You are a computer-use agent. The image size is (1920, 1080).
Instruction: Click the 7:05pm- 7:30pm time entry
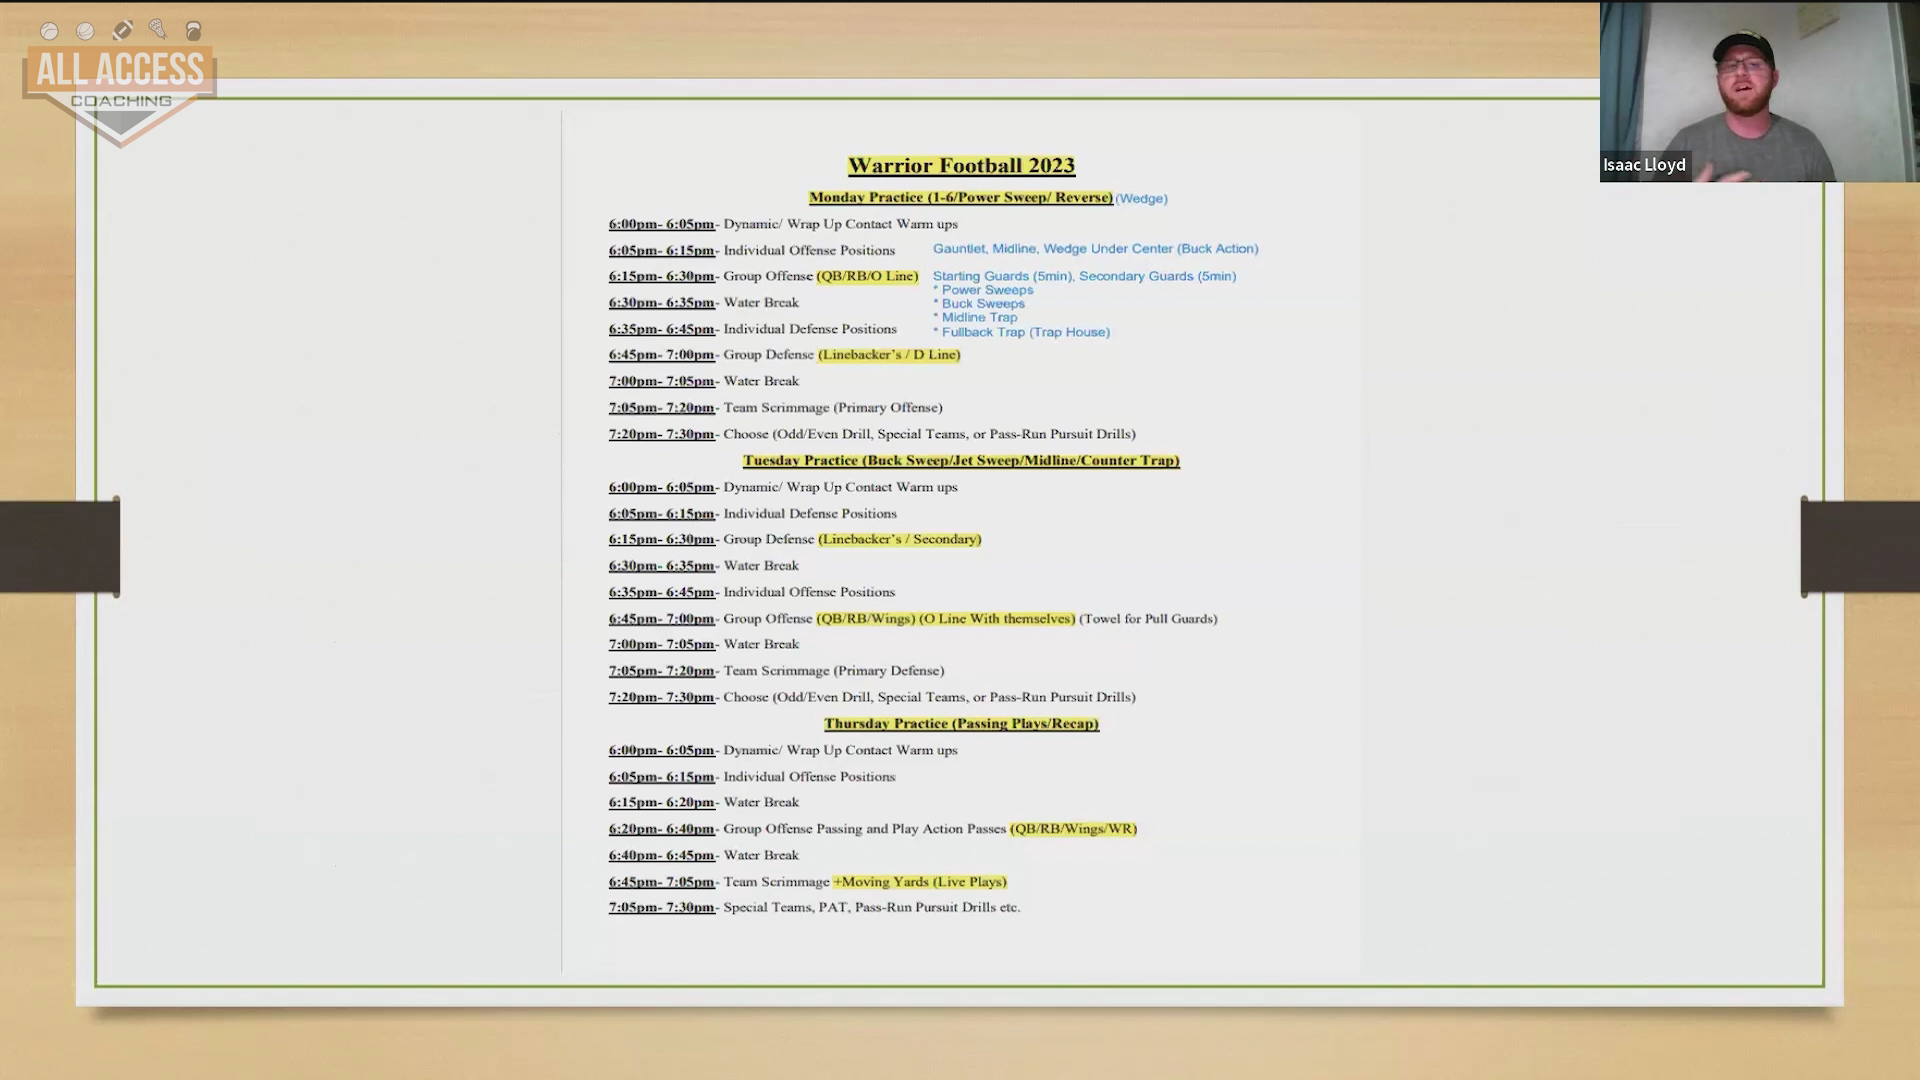661,908
